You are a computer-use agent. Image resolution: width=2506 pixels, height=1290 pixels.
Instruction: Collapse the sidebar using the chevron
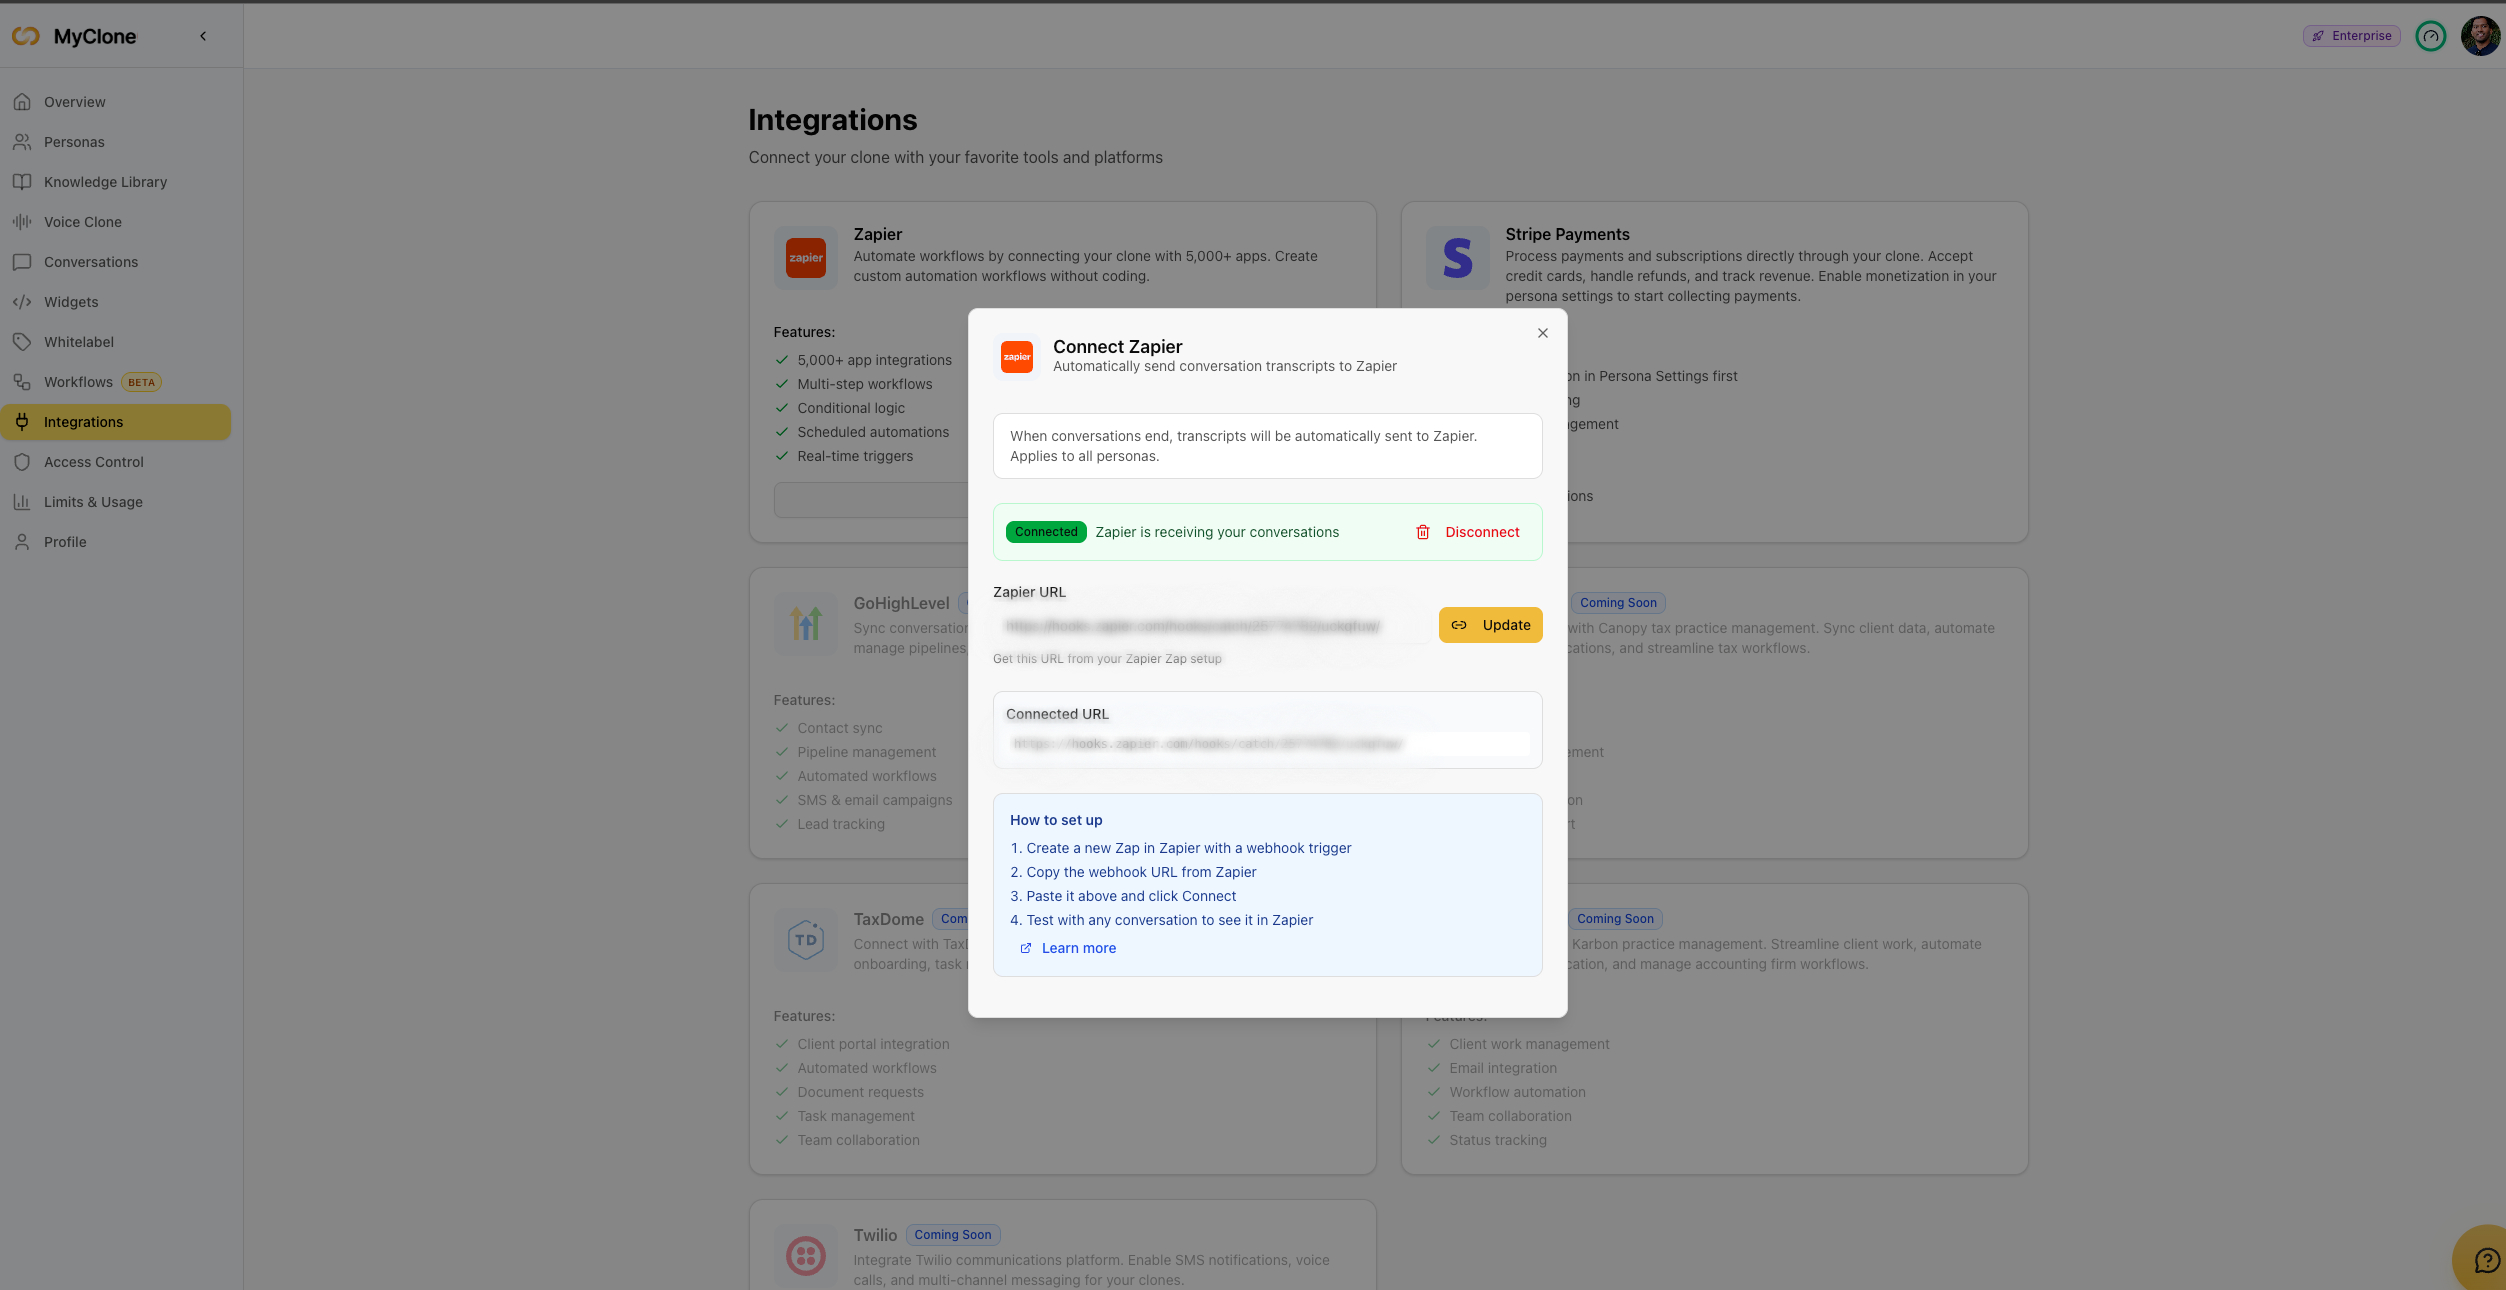(x=203, y=35)
